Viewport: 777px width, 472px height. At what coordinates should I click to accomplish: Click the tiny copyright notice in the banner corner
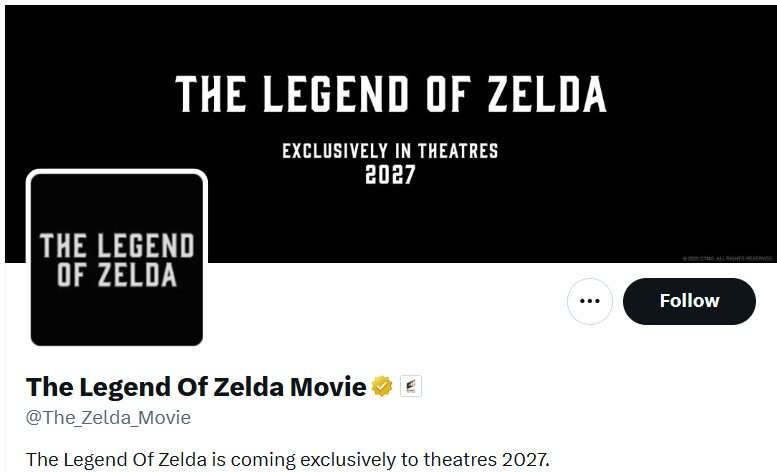pos(727,259)
